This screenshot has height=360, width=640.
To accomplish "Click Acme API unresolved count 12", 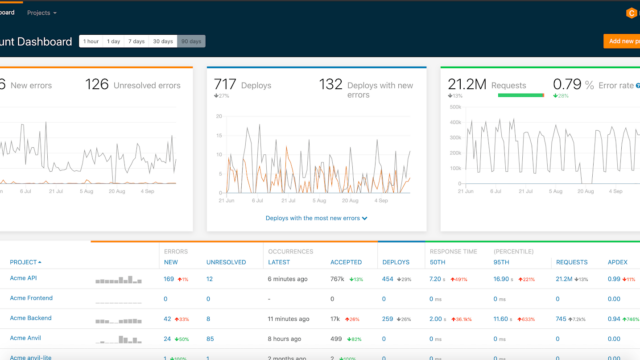I will pyautogui.click(x=209, y=279).
